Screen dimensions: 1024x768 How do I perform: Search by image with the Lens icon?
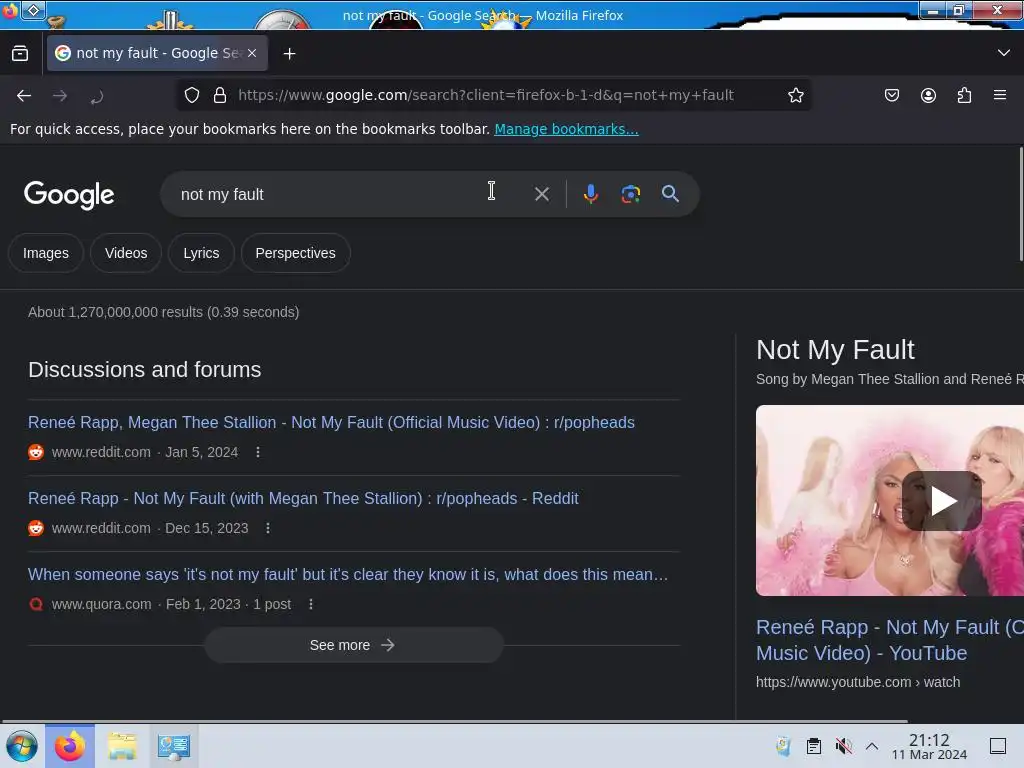630,194
